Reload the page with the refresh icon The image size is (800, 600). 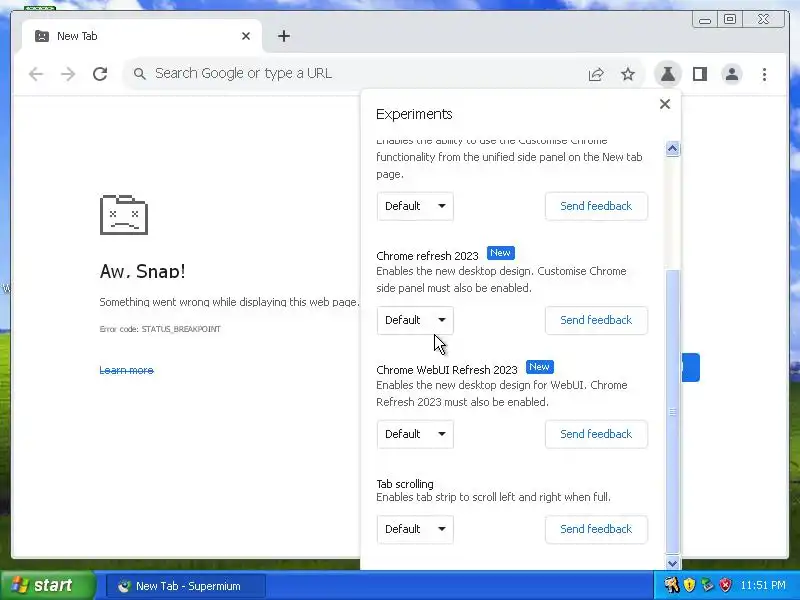pos(100,74)
